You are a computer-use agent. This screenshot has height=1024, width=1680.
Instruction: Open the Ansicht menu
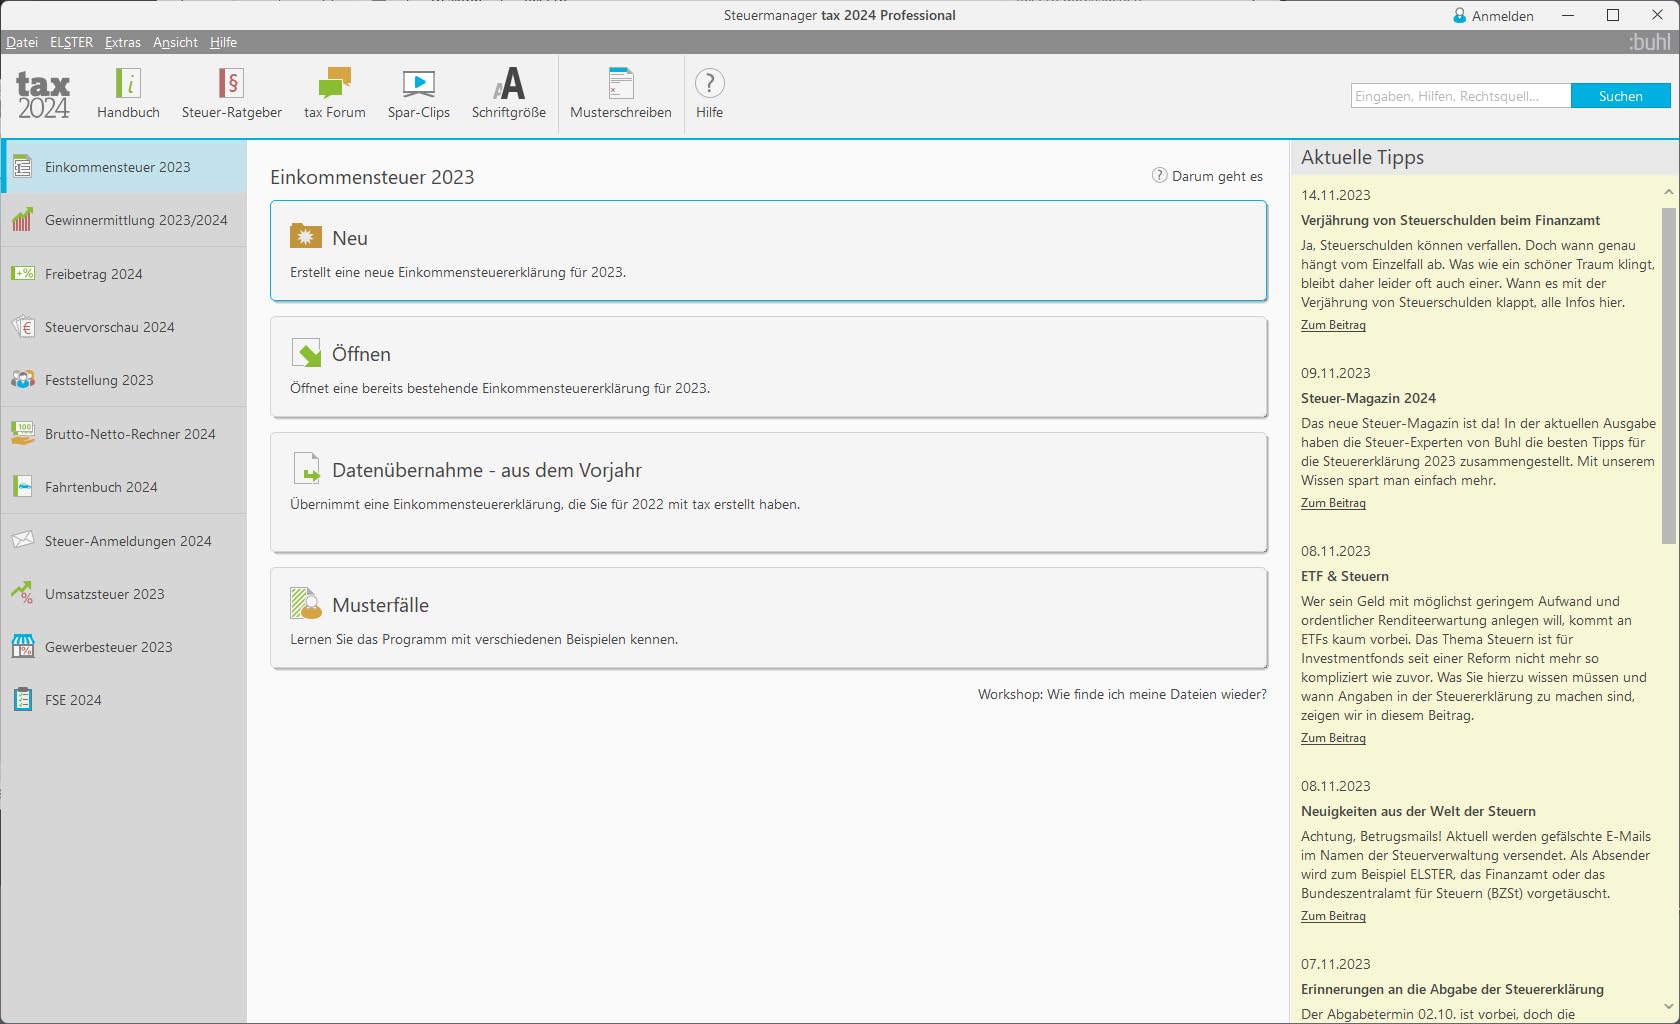tap(175, 42)
